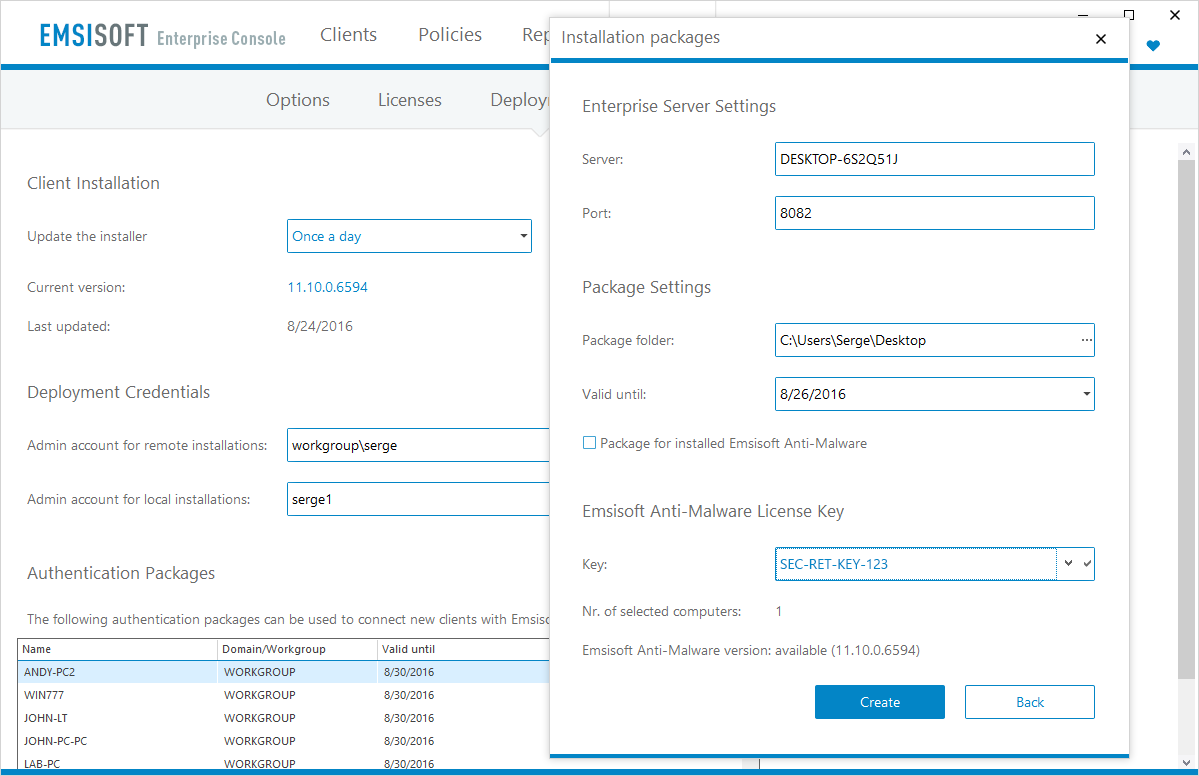Browse for package folder via ellipsis button
Screen dimensions: 1199x776
click(1086, 340)
